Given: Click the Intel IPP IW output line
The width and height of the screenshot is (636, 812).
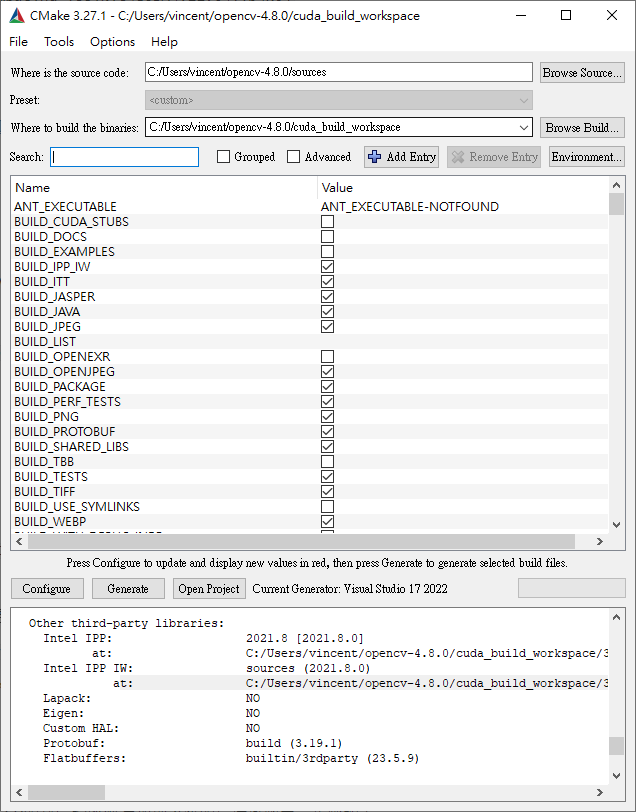Looking at the screenshot, I should [x=206, y=668].
